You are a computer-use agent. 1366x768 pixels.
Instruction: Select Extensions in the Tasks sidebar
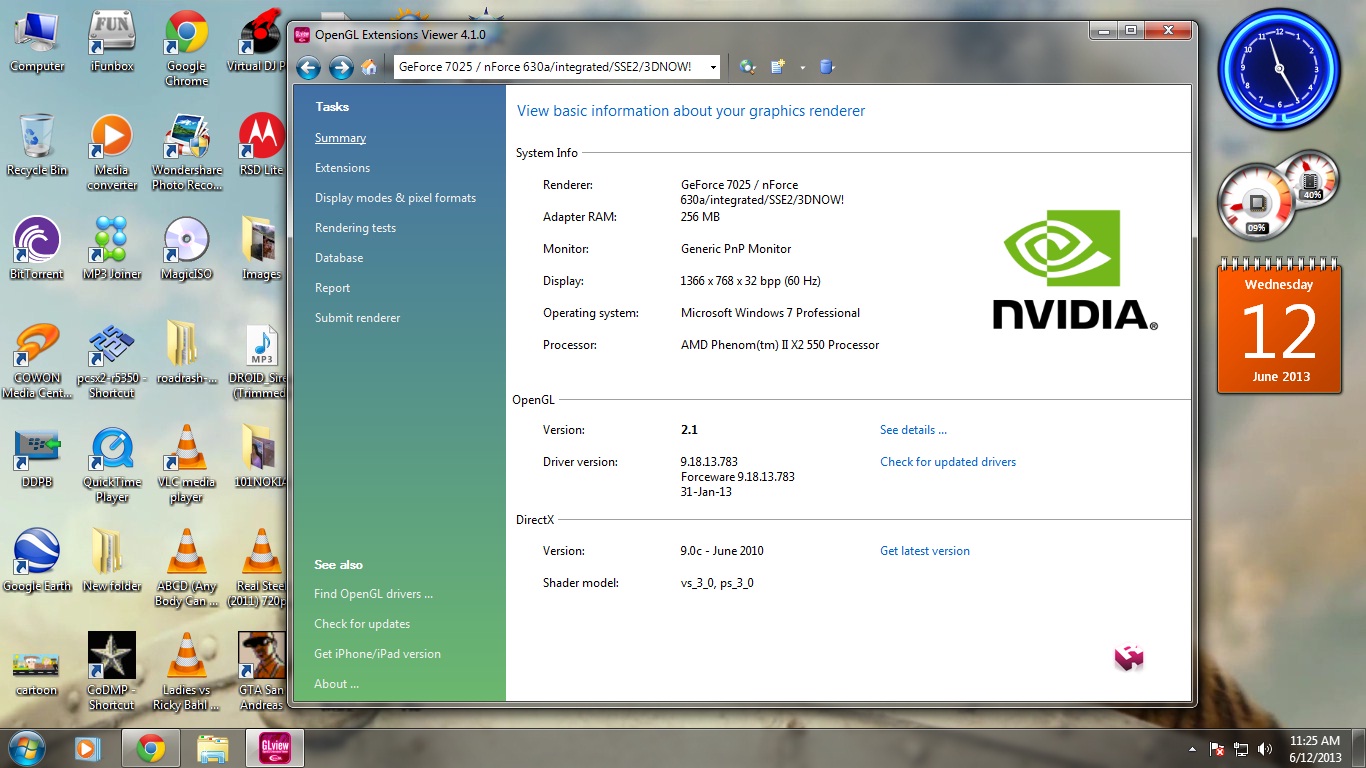pyautogui.click(x=342, y=168)
